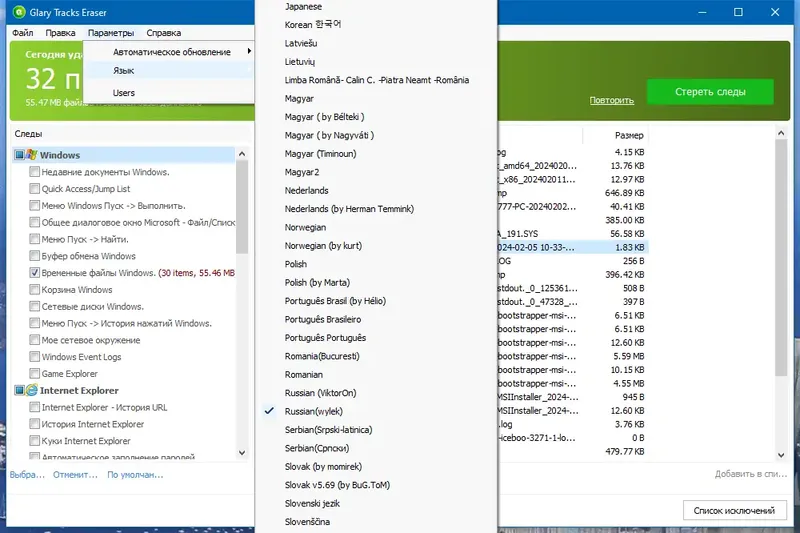Click the Windows flag icon in tree
800x533 pixels.
32,155
